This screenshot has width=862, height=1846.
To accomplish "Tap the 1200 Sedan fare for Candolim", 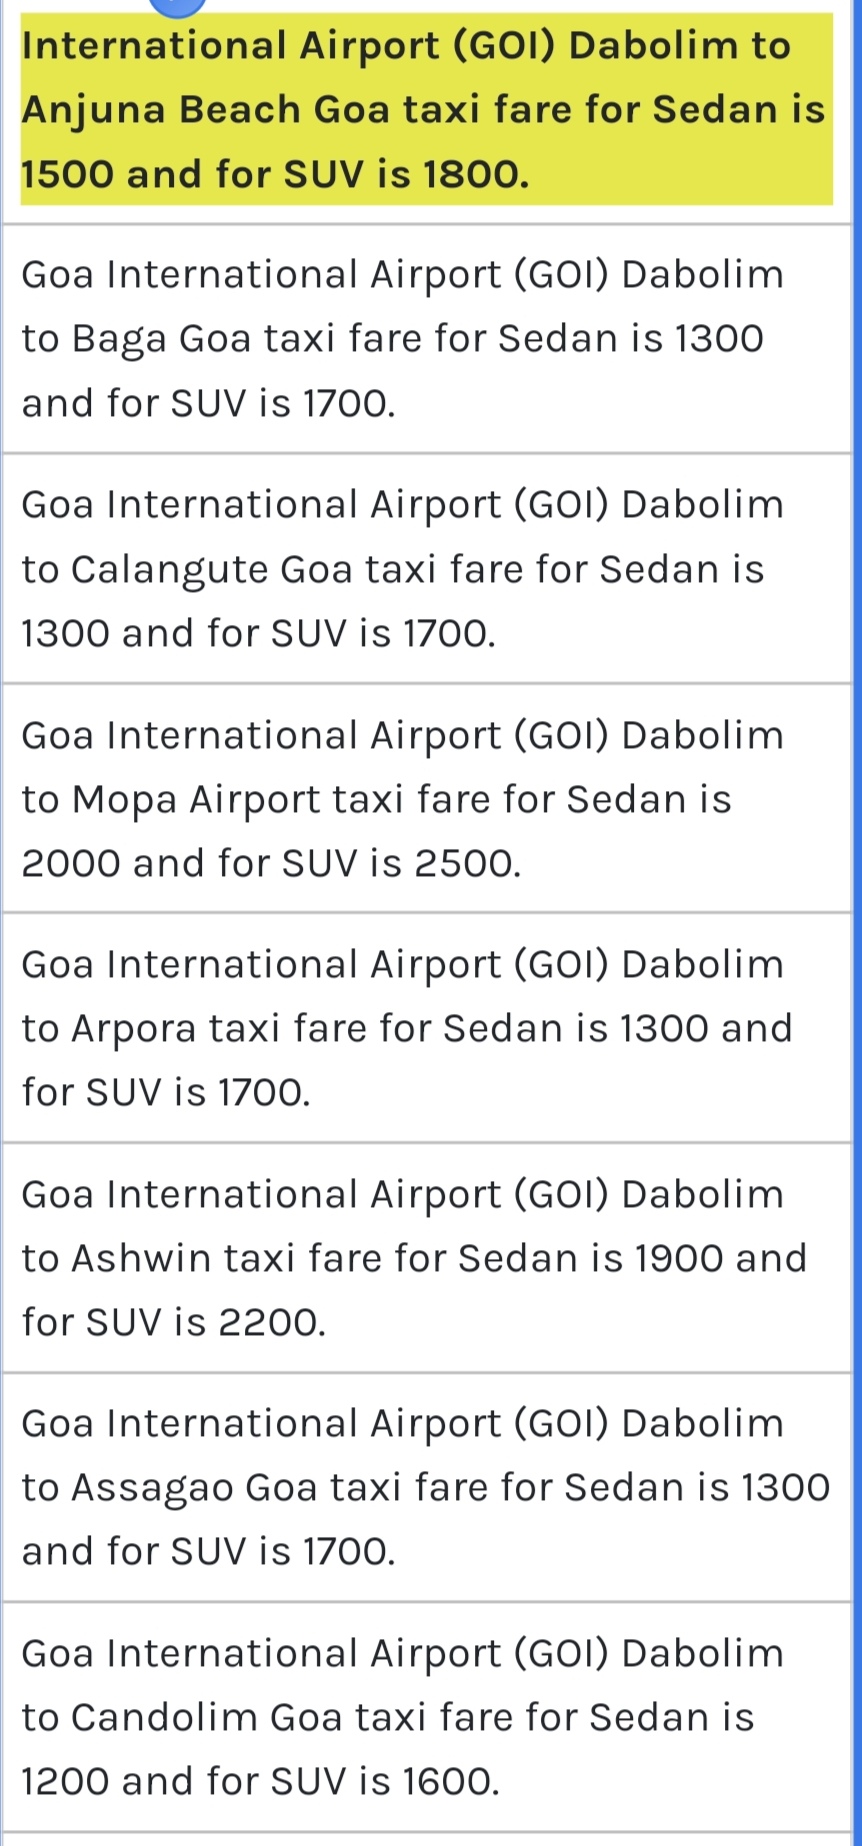I will (65, 1781).
